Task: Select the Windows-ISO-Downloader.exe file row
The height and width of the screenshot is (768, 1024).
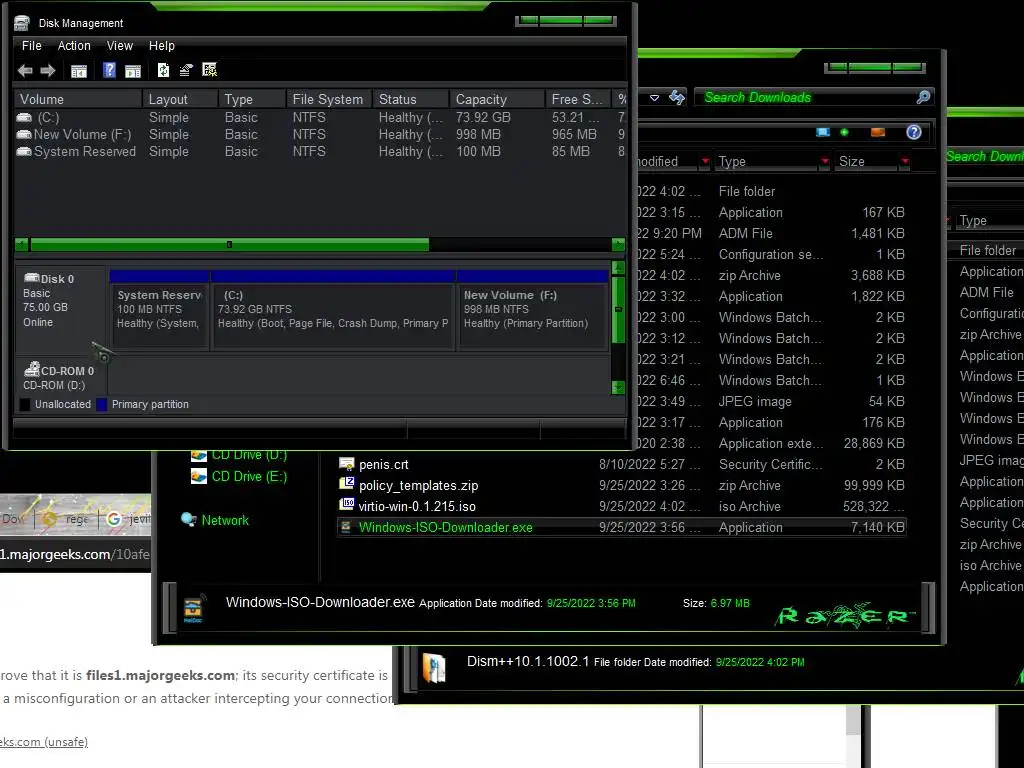Action: tap(621, 527)
